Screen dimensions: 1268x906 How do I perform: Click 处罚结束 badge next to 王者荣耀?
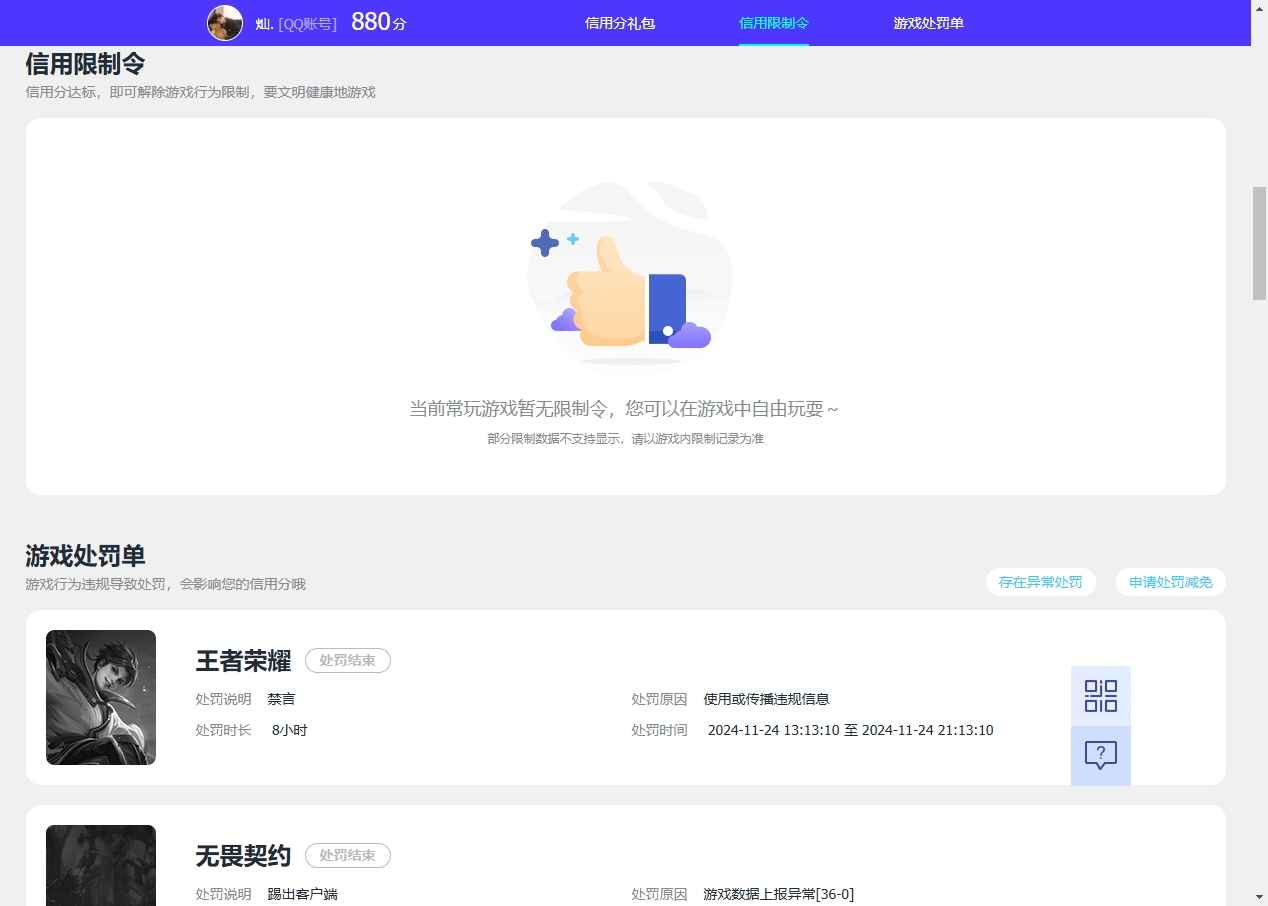(x=348, y=661)
